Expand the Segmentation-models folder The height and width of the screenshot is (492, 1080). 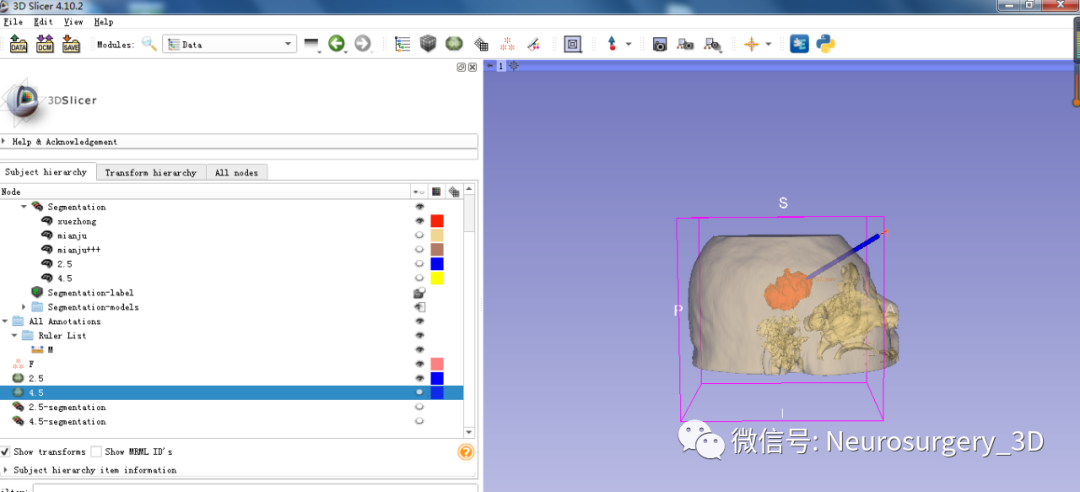point(24,307)
